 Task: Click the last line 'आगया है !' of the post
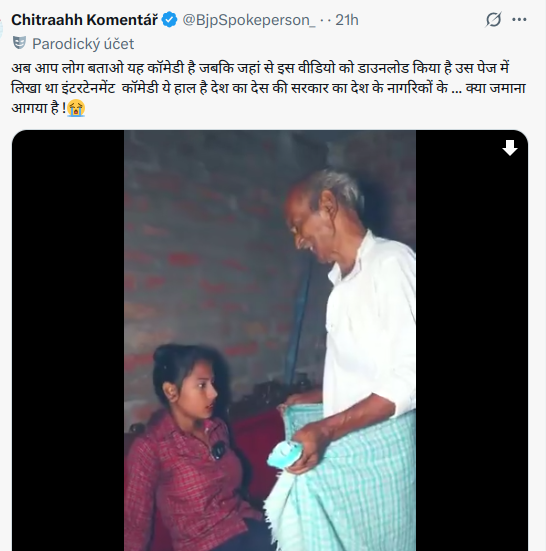(x=39, y=108)
